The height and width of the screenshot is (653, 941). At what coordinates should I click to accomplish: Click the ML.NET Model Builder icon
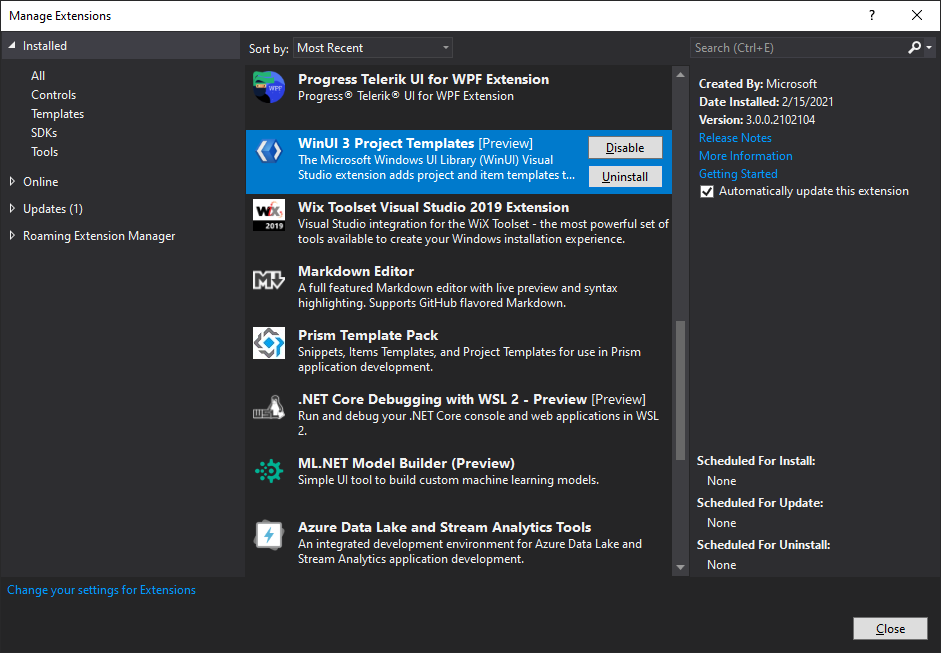coord(269,471)
